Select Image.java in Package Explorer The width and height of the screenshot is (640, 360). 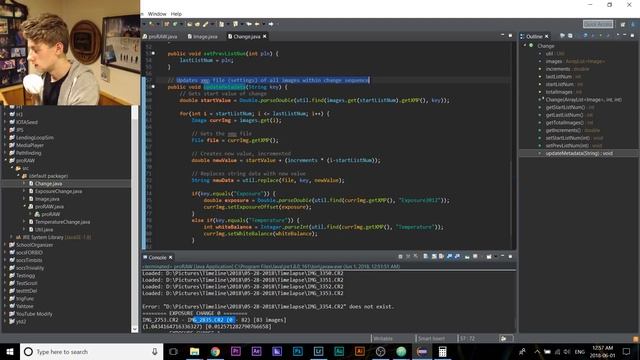pos(47,199)
